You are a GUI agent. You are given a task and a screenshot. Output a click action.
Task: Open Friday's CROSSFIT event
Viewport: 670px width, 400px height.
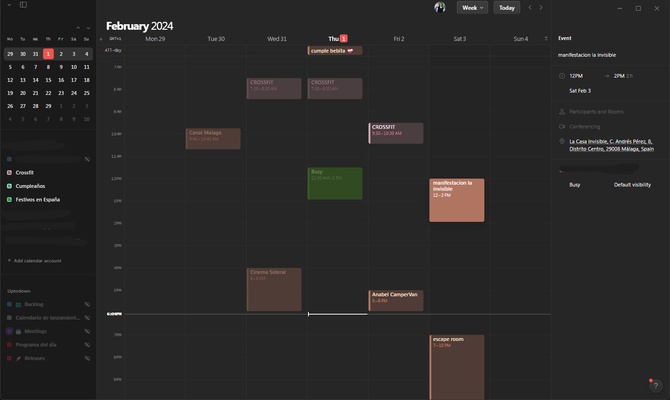point(396,133)
